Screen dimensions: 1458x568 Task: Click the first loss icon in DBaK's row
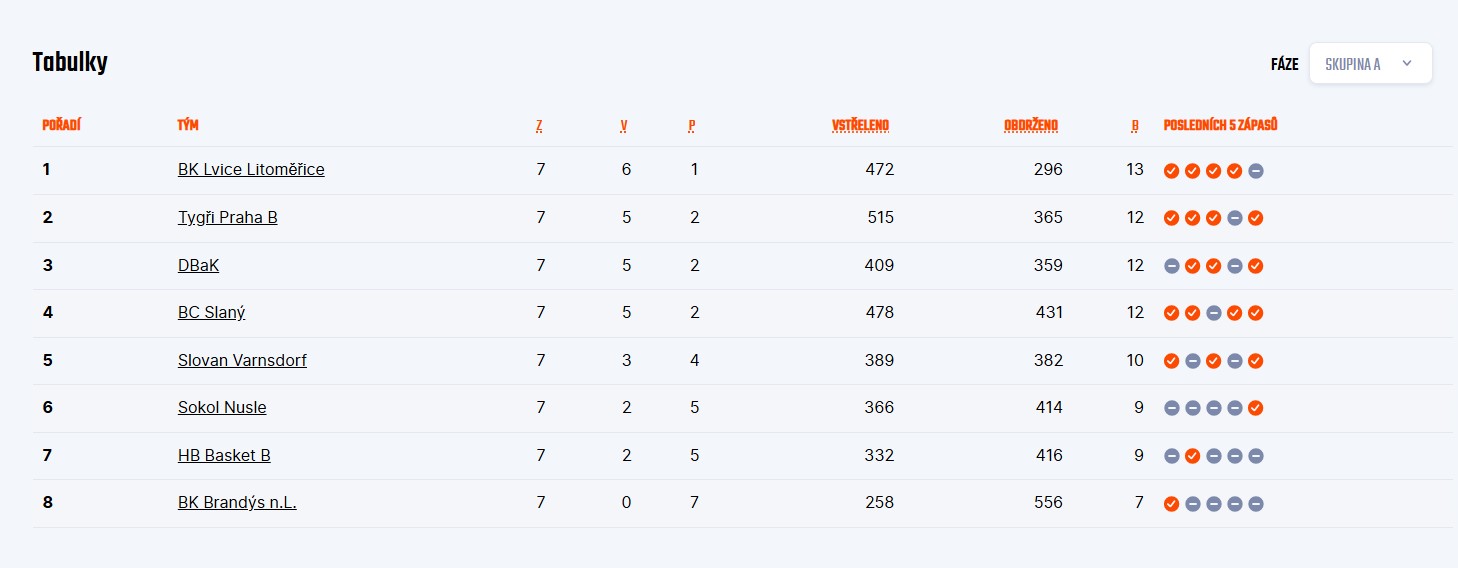tap(1171, 266)
